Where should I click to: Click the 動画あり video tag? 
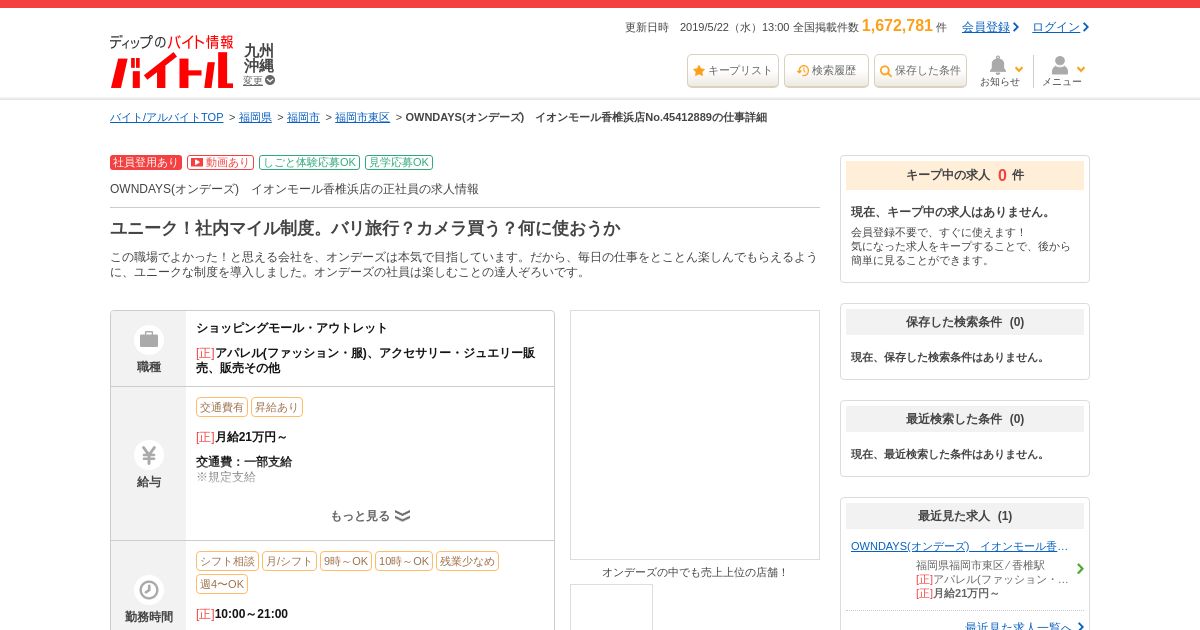pyautogui.click(x=220, y=162)
